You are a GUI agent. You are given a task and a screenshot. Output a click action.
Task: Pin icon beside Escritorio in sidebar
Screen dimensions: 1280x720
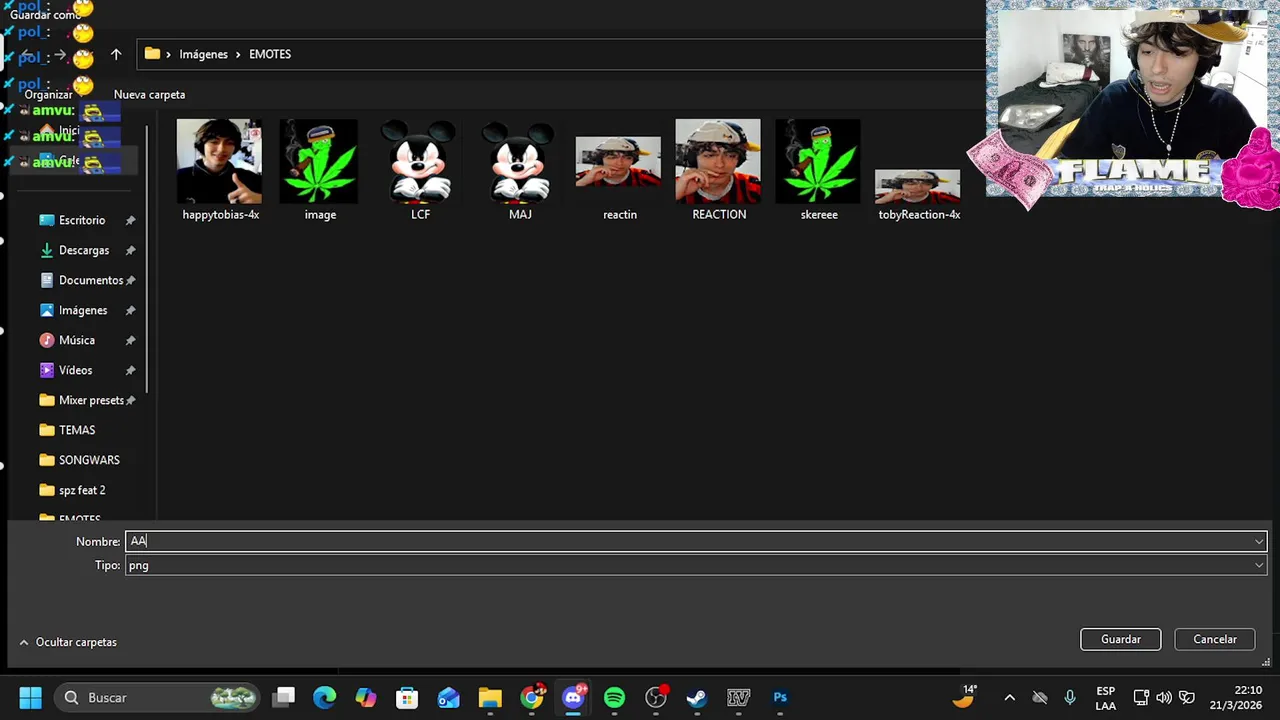130,220
